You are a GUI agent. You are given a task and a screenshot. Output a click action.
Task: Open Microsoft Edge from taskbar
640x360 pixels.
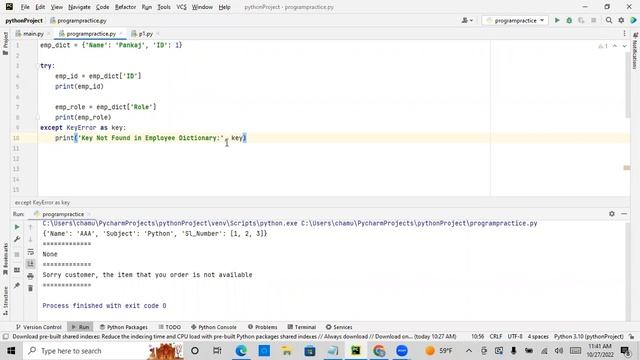point(241,351)
